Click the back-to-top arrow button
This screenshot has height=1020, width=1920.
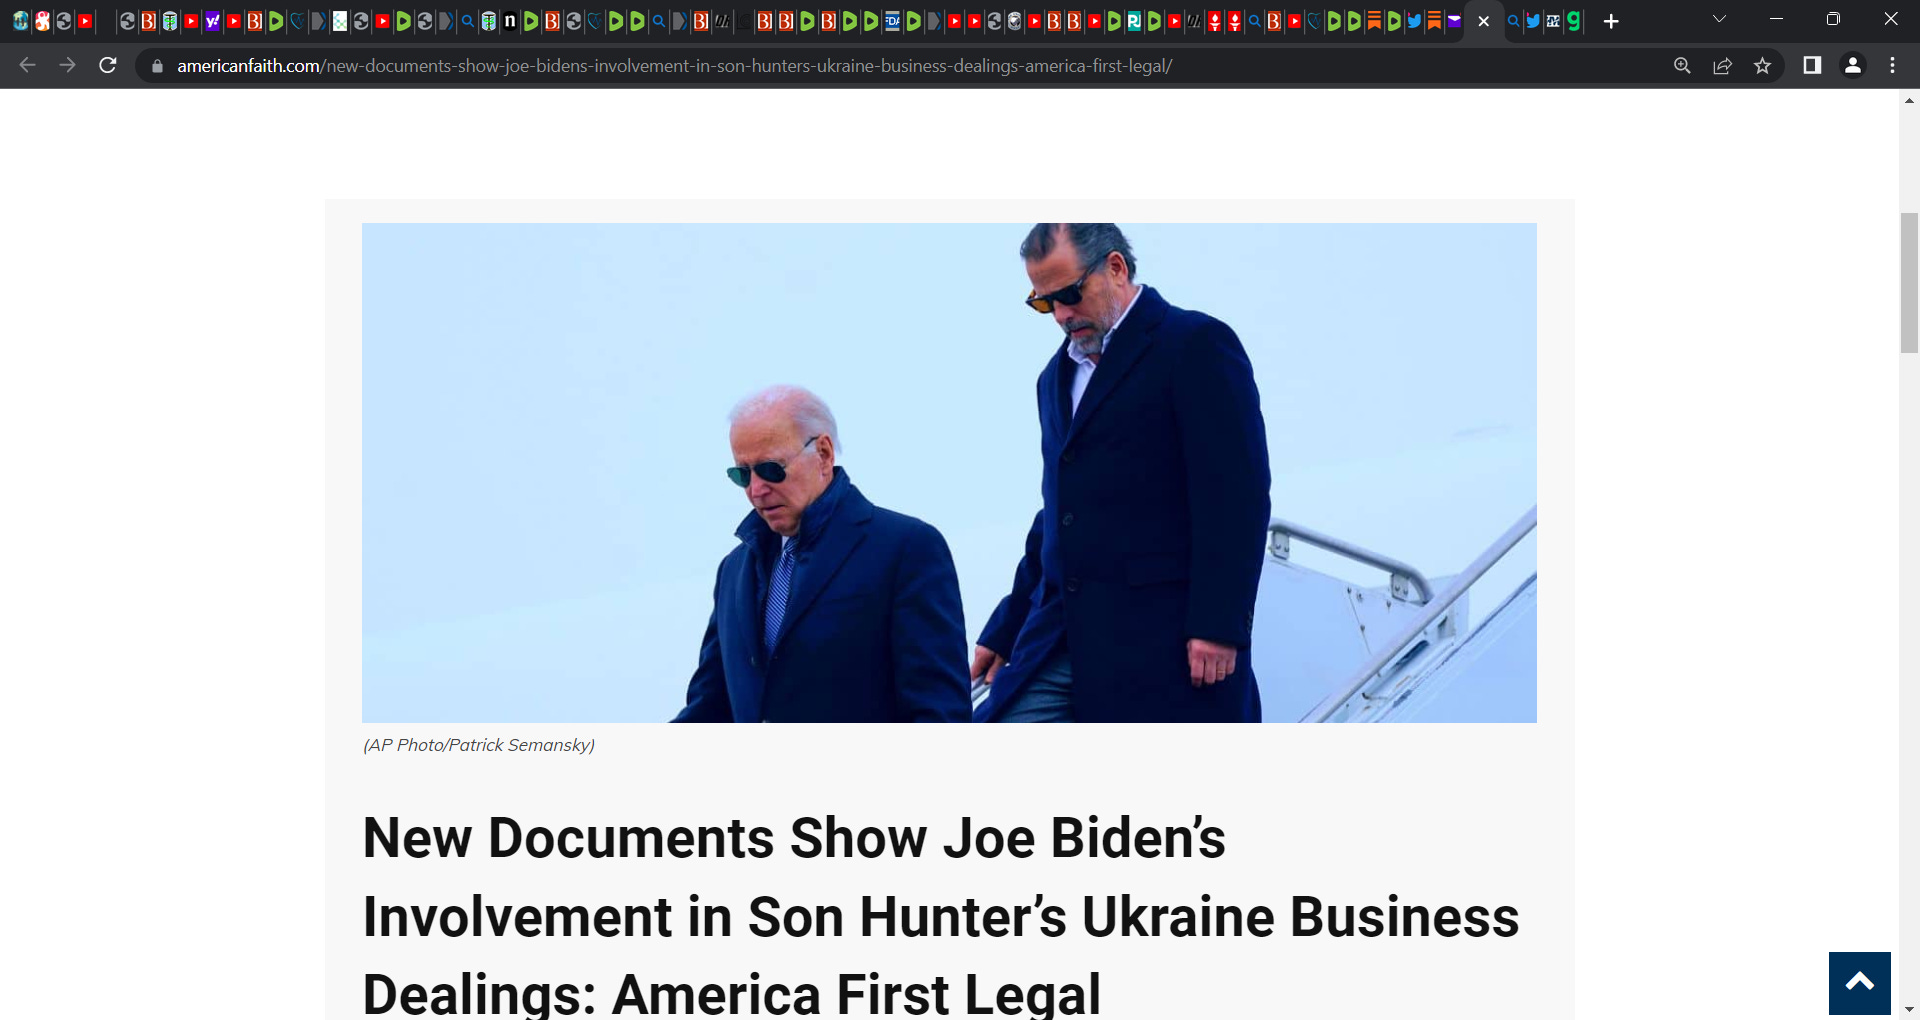click(1859, 983)
